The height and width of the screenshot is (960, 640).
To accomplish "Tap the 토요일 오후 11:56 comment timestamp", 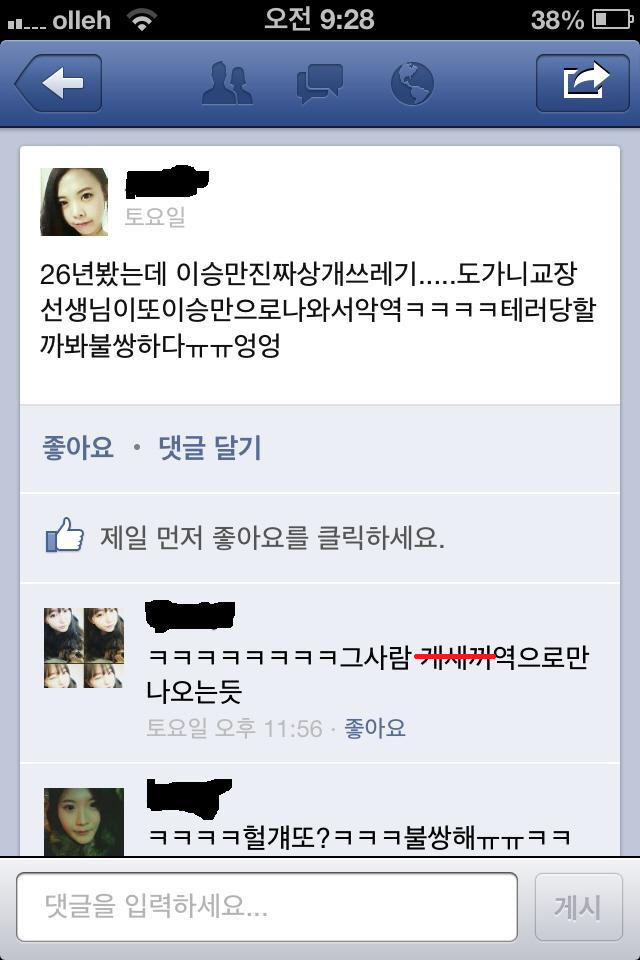I will click(235, 729).
